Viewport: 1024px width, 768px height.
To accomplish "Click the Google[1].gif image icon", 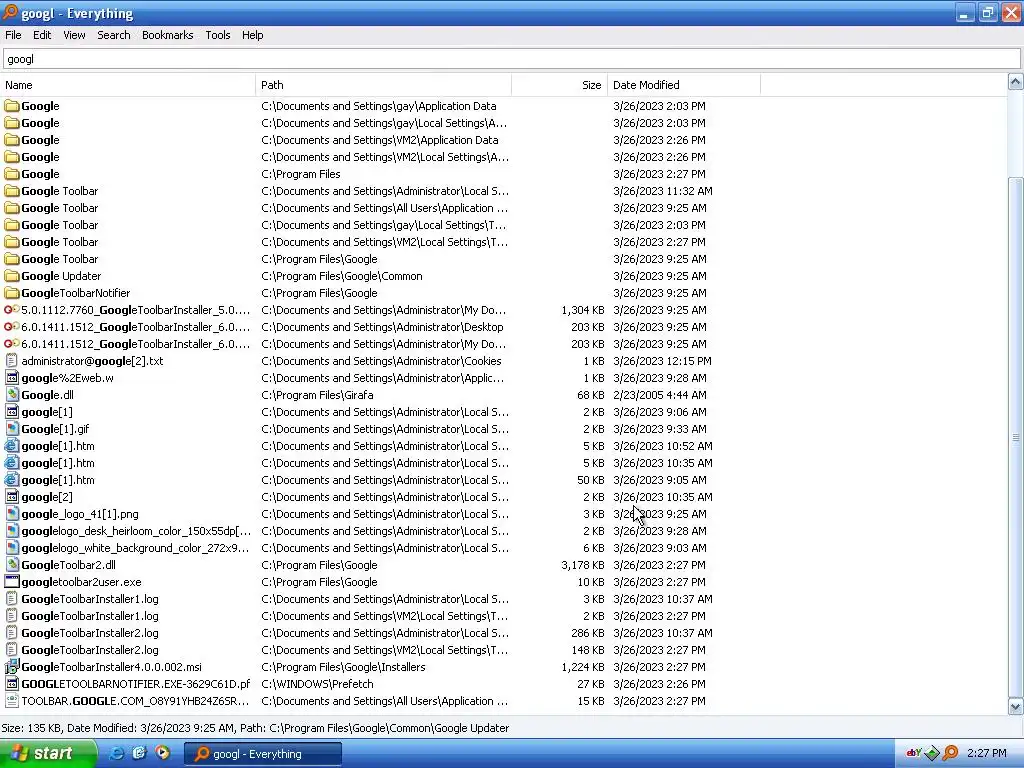I will coord(12,429).
